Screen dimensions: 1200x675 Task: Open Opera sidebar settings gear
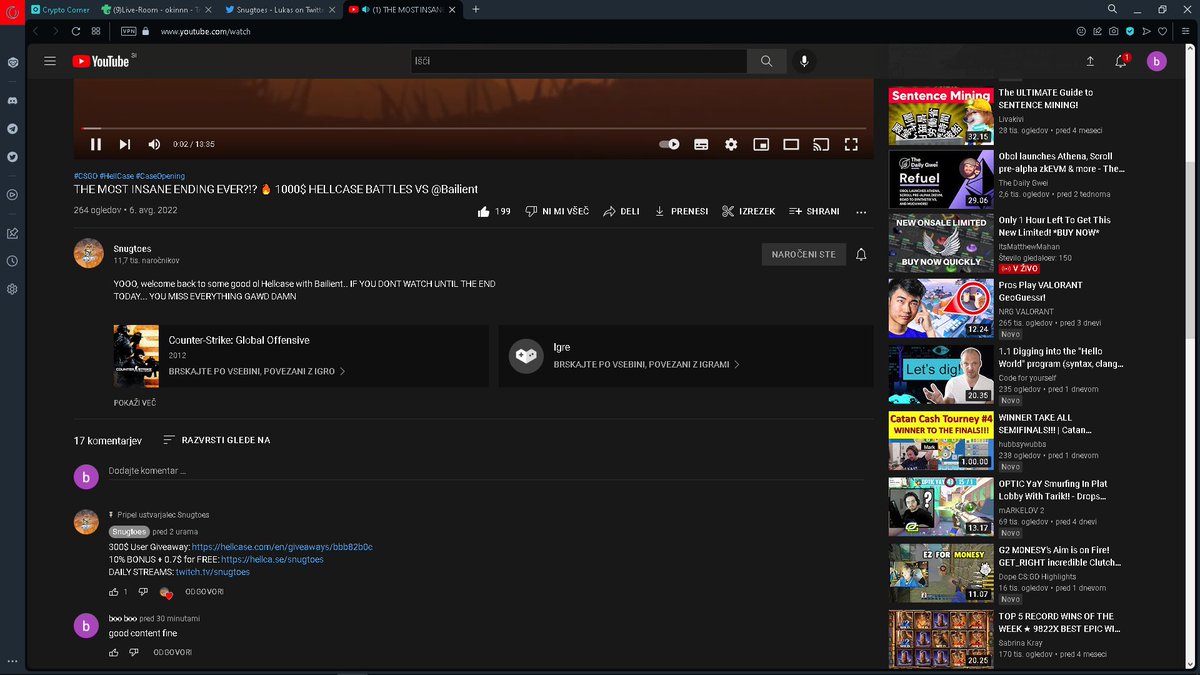click(x=13, y=289)
